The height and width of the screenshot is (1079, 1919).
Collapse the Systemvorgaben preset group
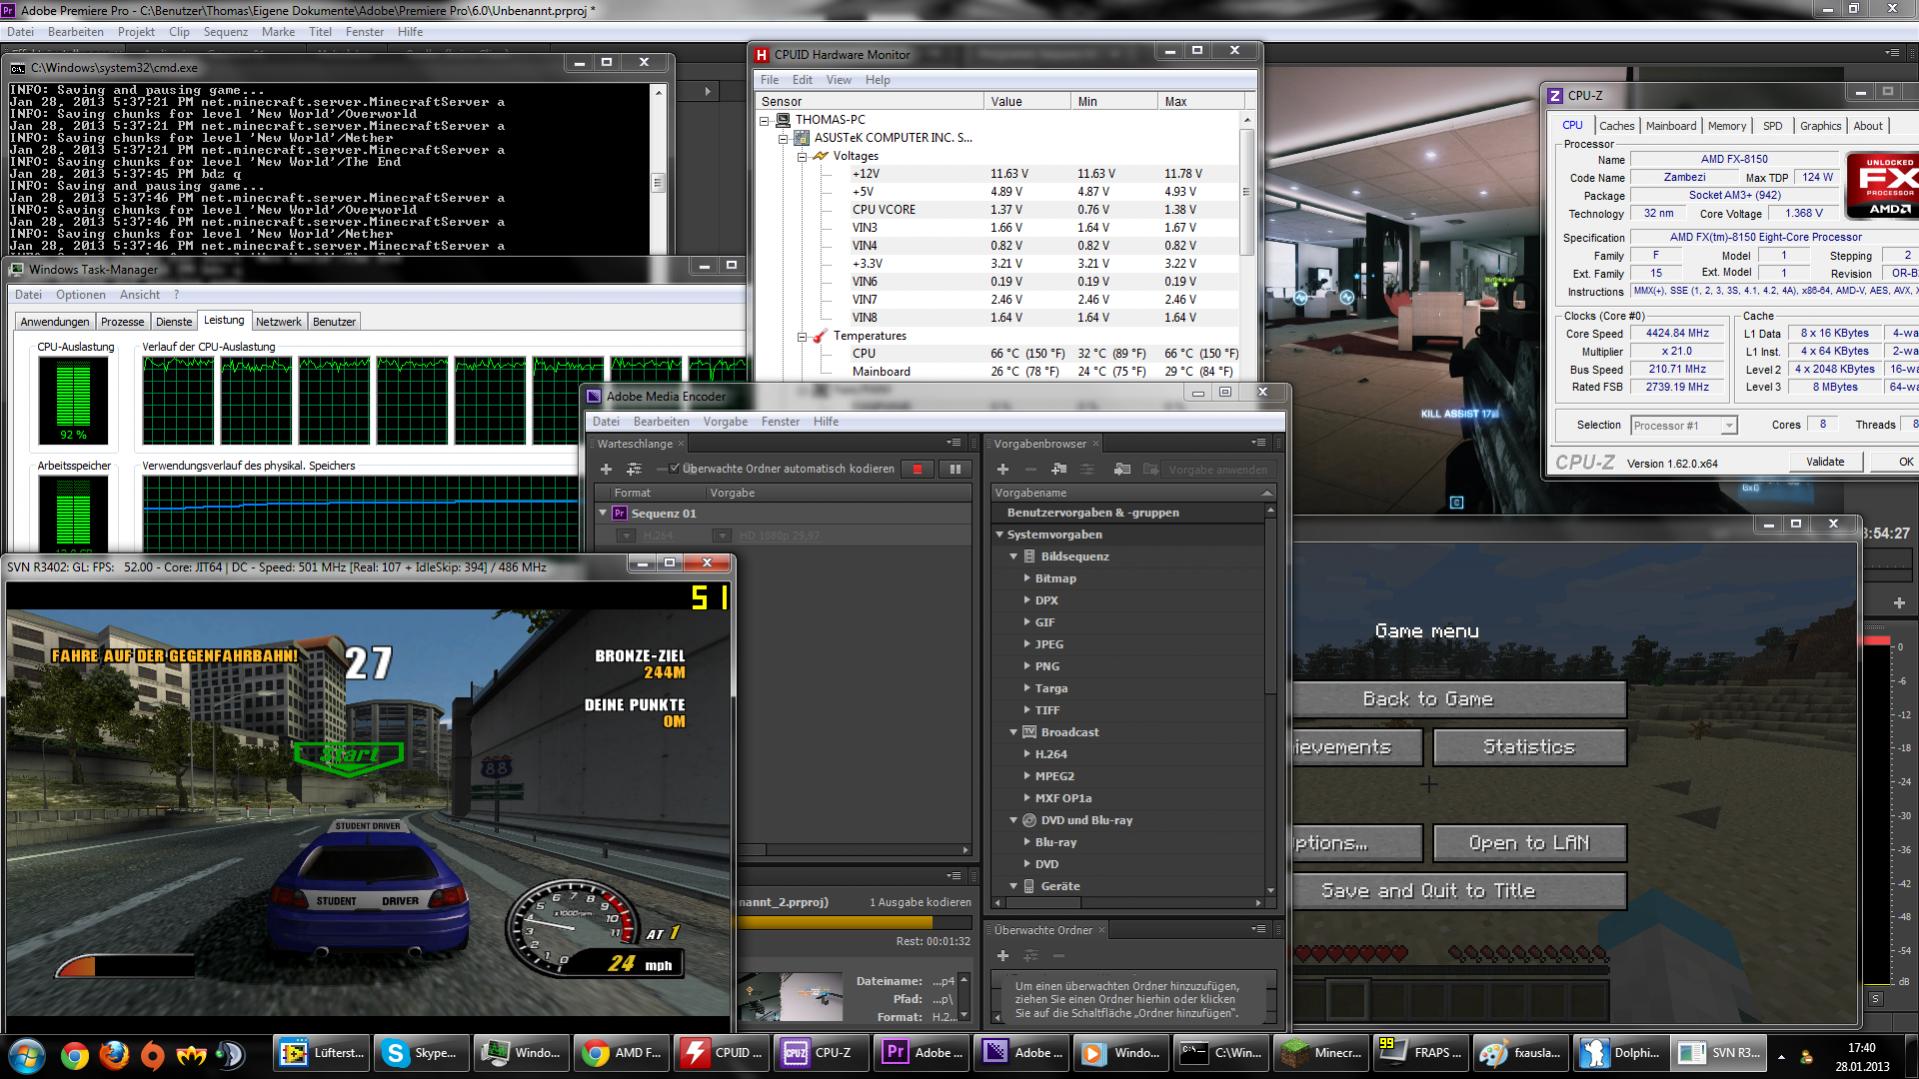point(999,535)
